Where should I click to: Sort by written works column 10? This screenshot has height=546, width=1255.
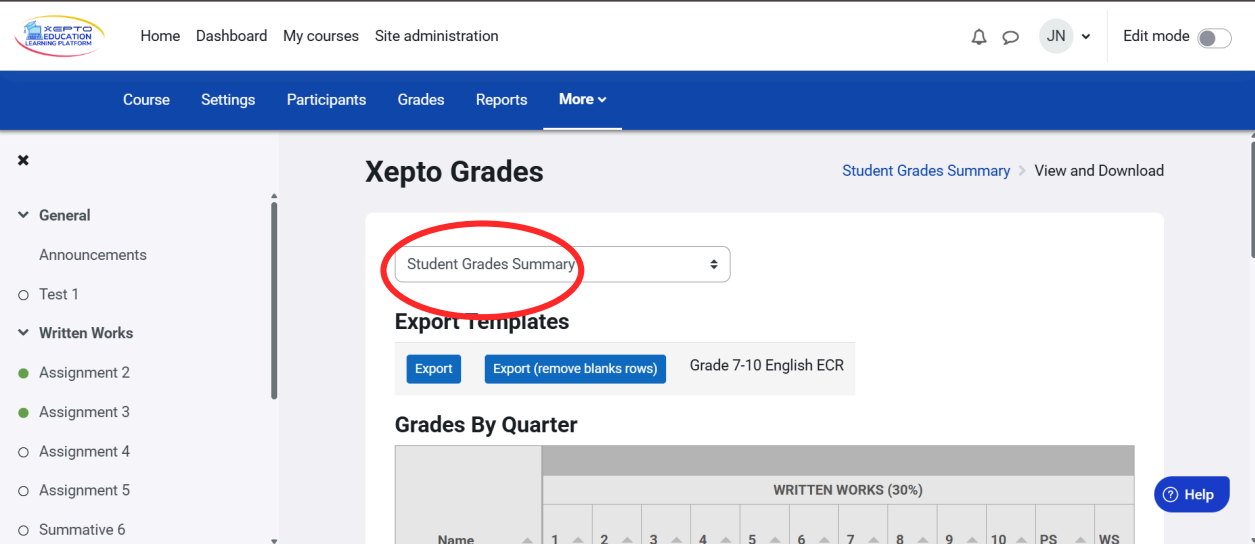1021,540
